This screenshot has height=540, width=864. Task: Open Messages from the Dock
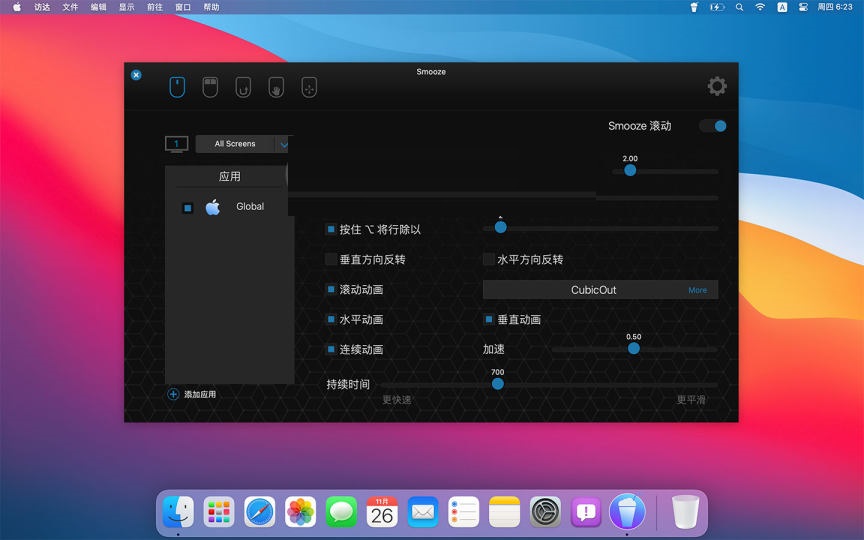point(341,512)
